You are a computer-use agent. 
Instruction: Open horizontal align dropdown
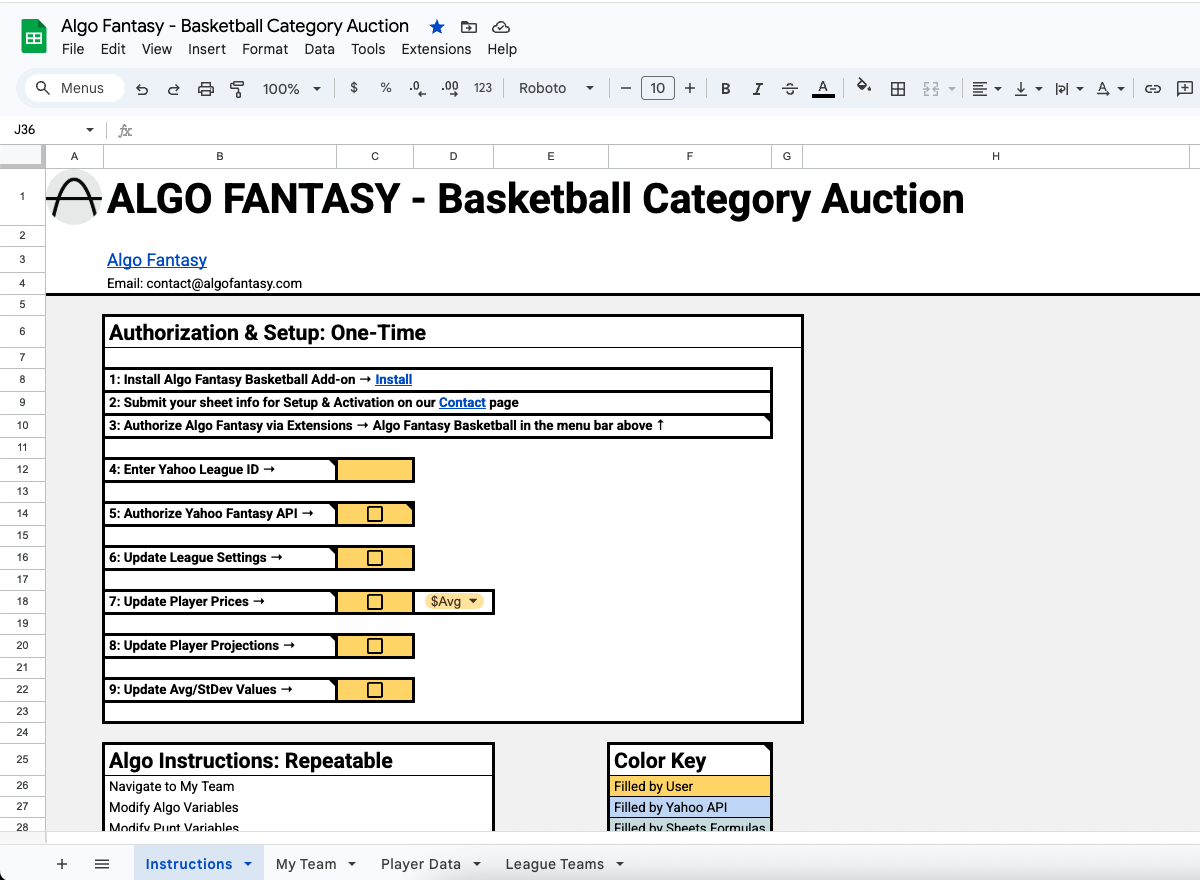pyautogui.click(x=987, y=89)
